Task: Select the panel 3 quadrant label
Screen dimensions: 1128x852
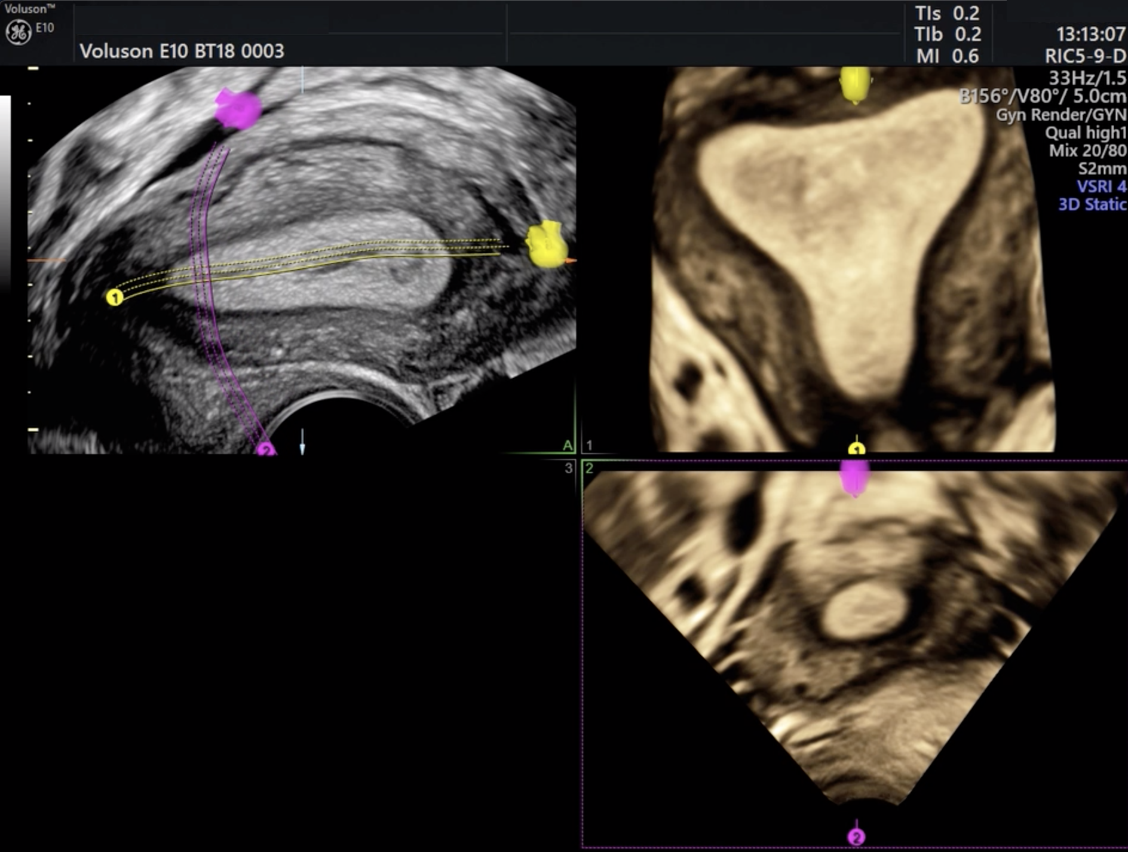Action: coord(569,468)
